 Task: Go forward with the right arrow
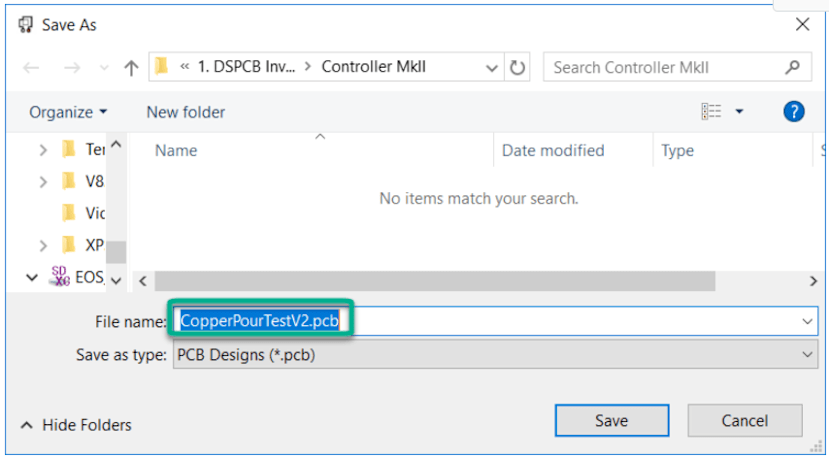tap(72, 68)
